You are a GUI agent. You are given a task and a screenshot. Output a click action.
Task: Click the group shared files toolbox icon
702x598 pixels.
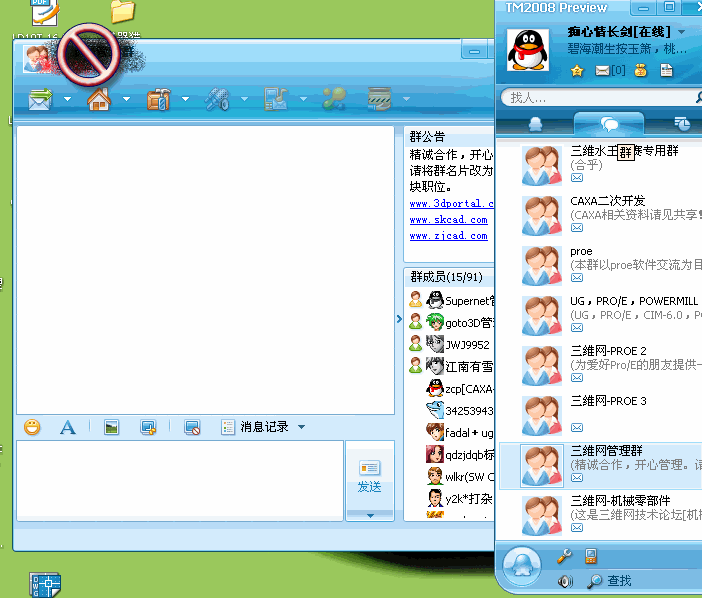158,99
